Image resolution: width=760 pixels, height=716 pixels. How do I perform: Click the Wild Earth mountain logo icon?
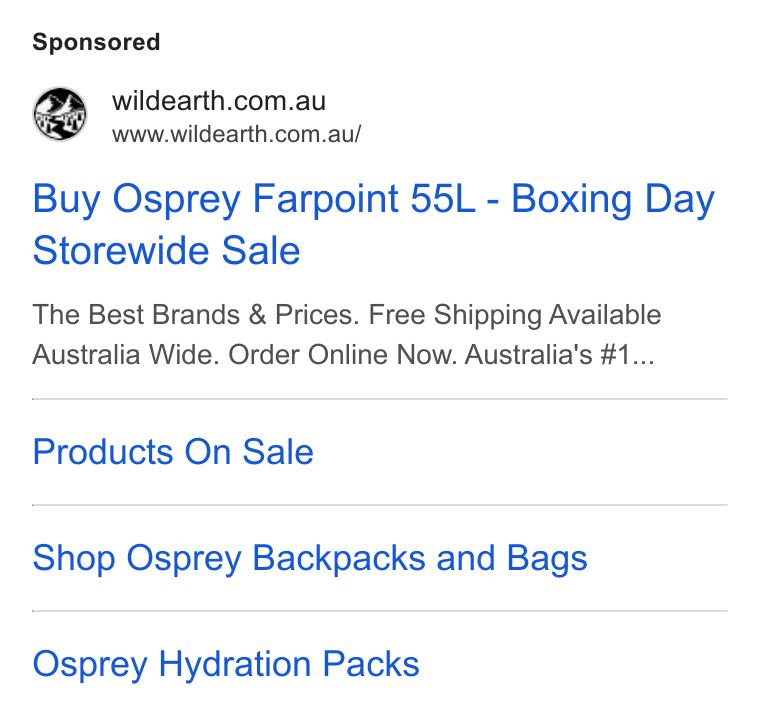pos(60,114)
